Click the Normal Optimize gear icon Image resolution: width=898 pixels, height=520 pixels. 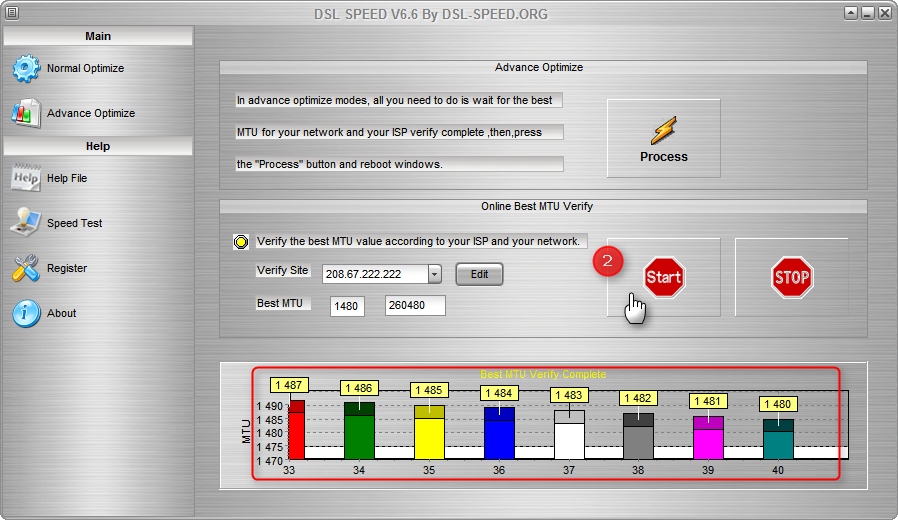[26, 69]
